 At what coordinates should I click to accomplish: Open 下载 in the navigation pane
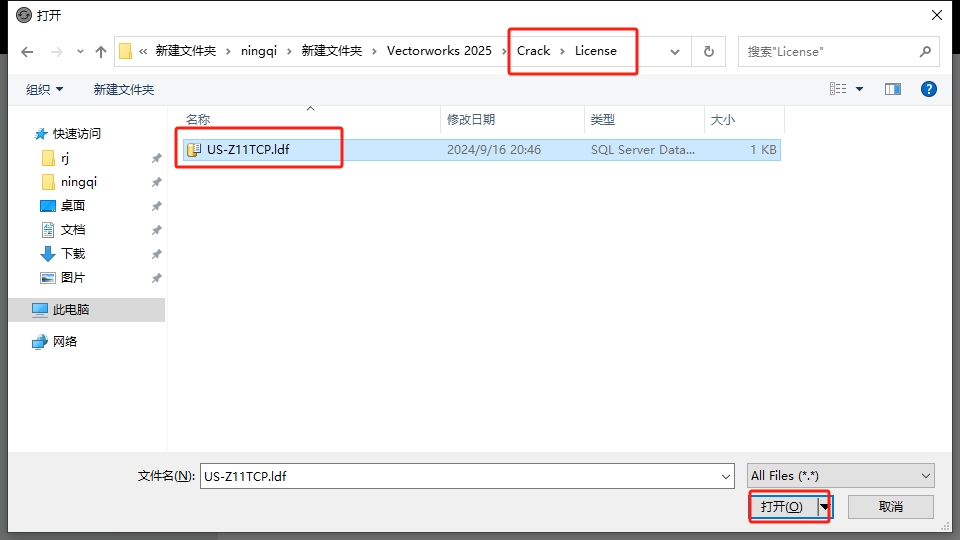coord(62,253)
